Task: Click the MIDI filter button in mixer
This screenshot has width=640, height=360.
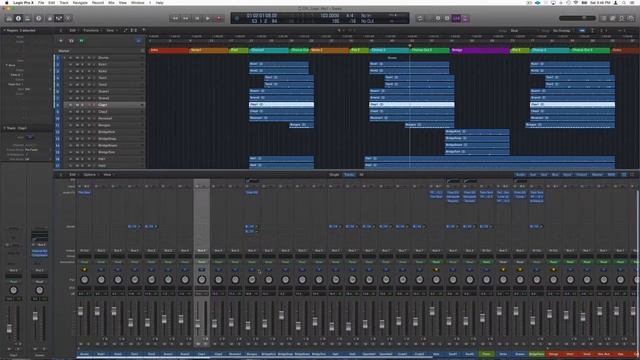Action: click(611, 175)
